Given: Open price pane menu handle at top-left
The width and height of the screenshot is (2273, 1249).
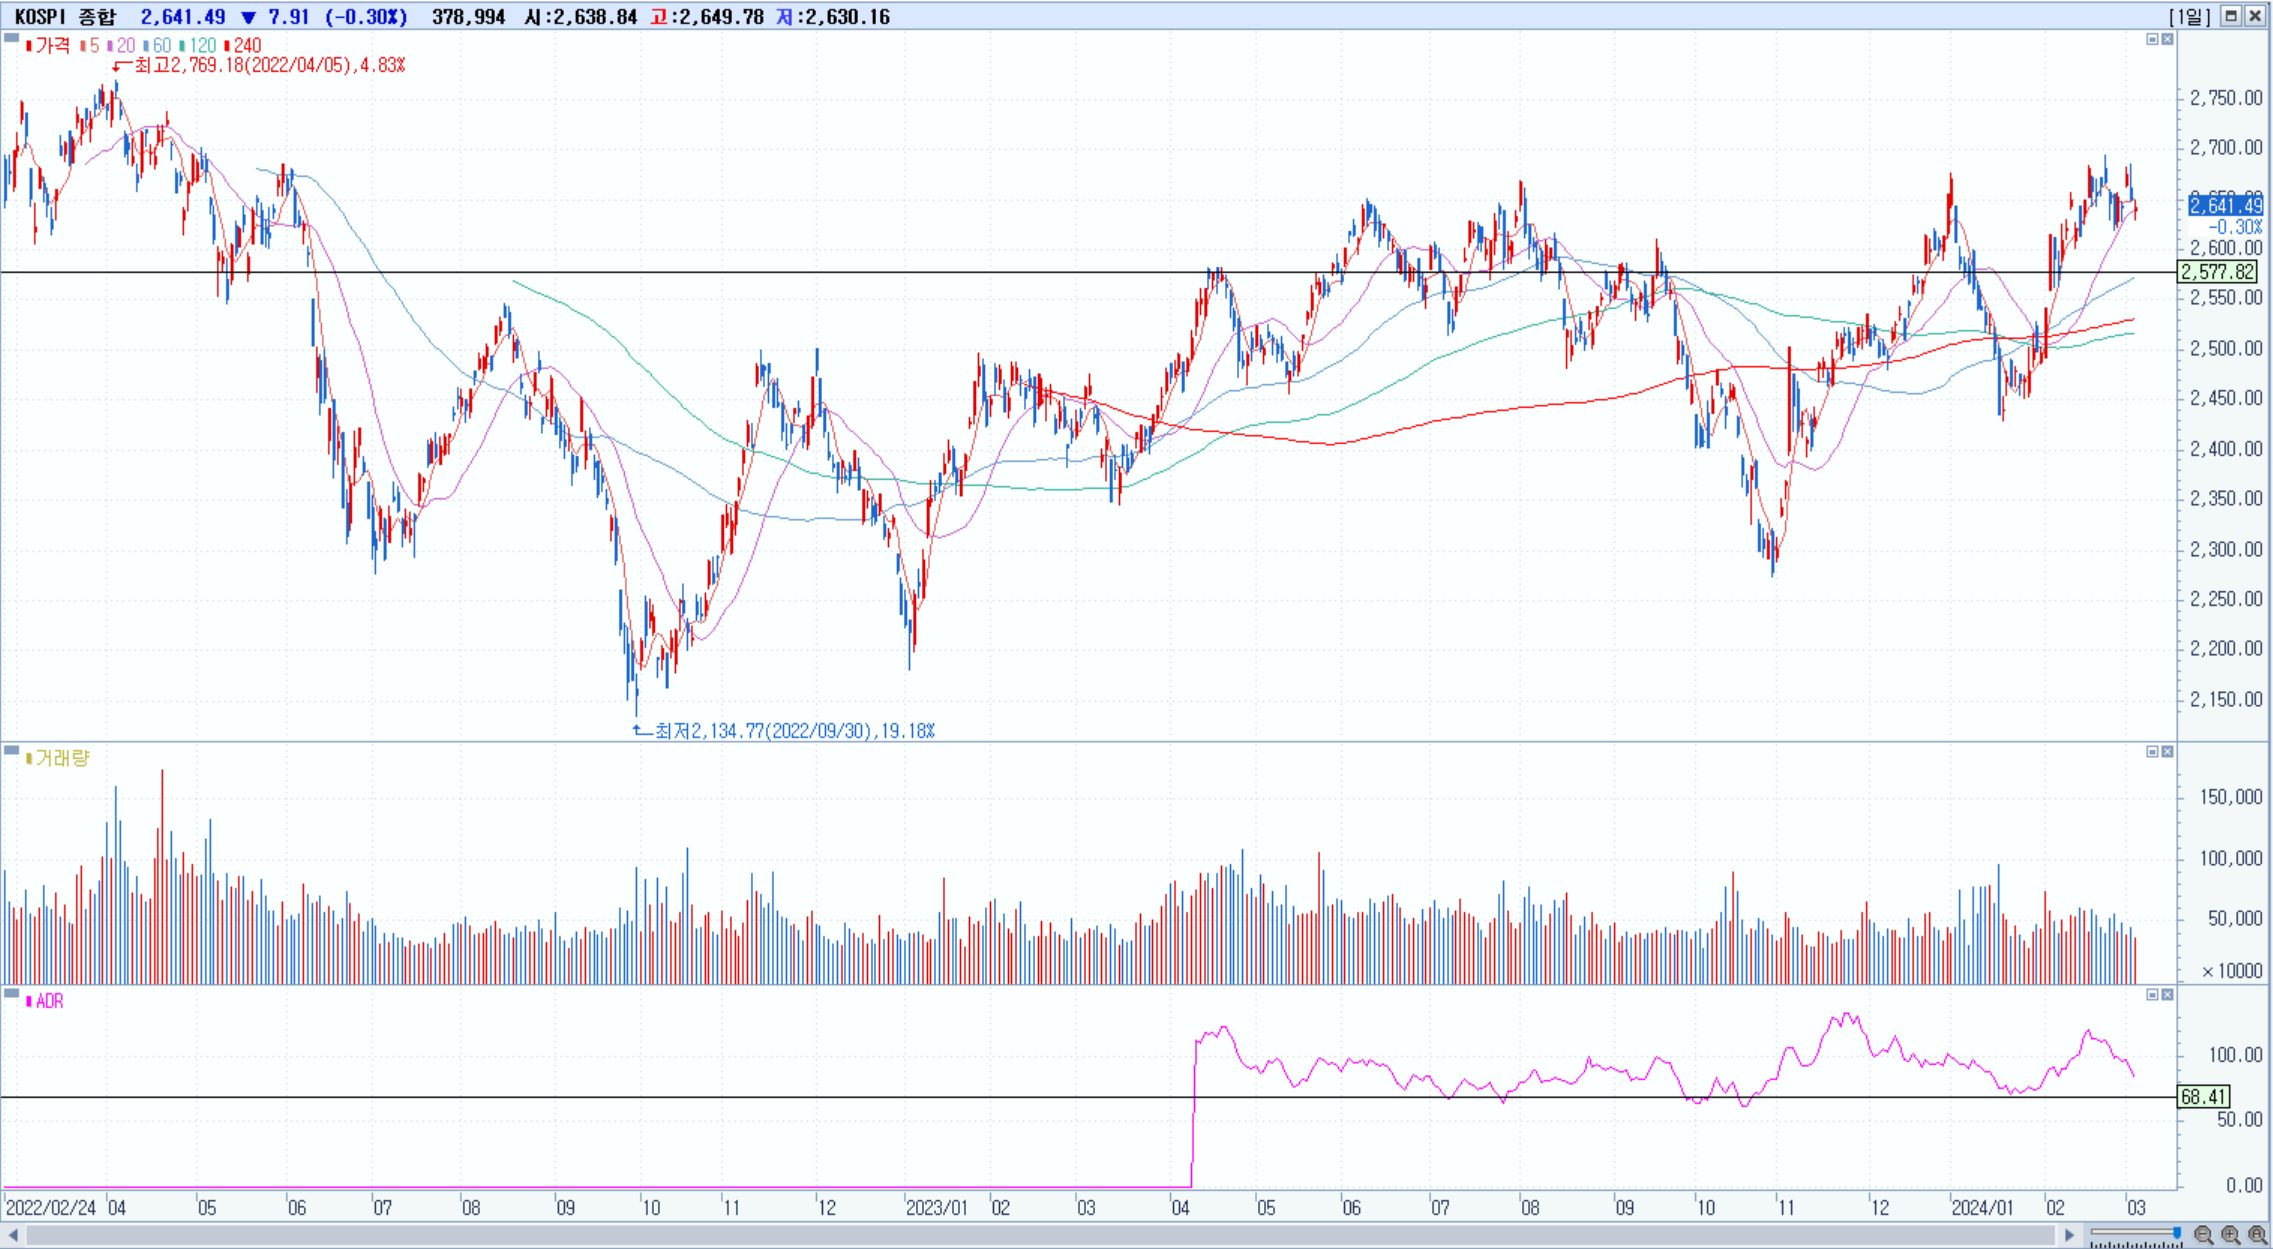Looking at the screenshot, I should [x=11, y=38].
